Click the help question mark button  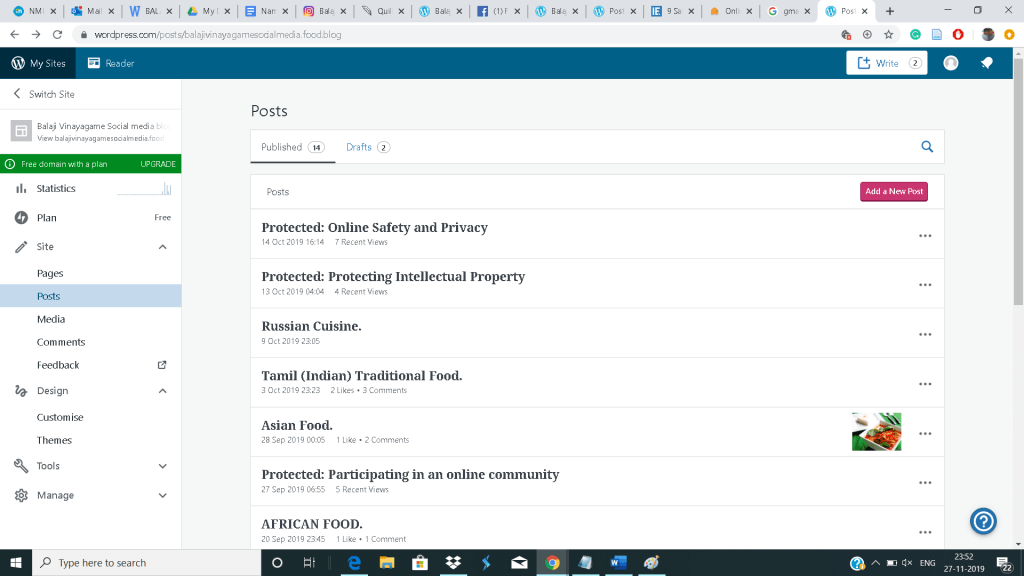click(983, 521)
